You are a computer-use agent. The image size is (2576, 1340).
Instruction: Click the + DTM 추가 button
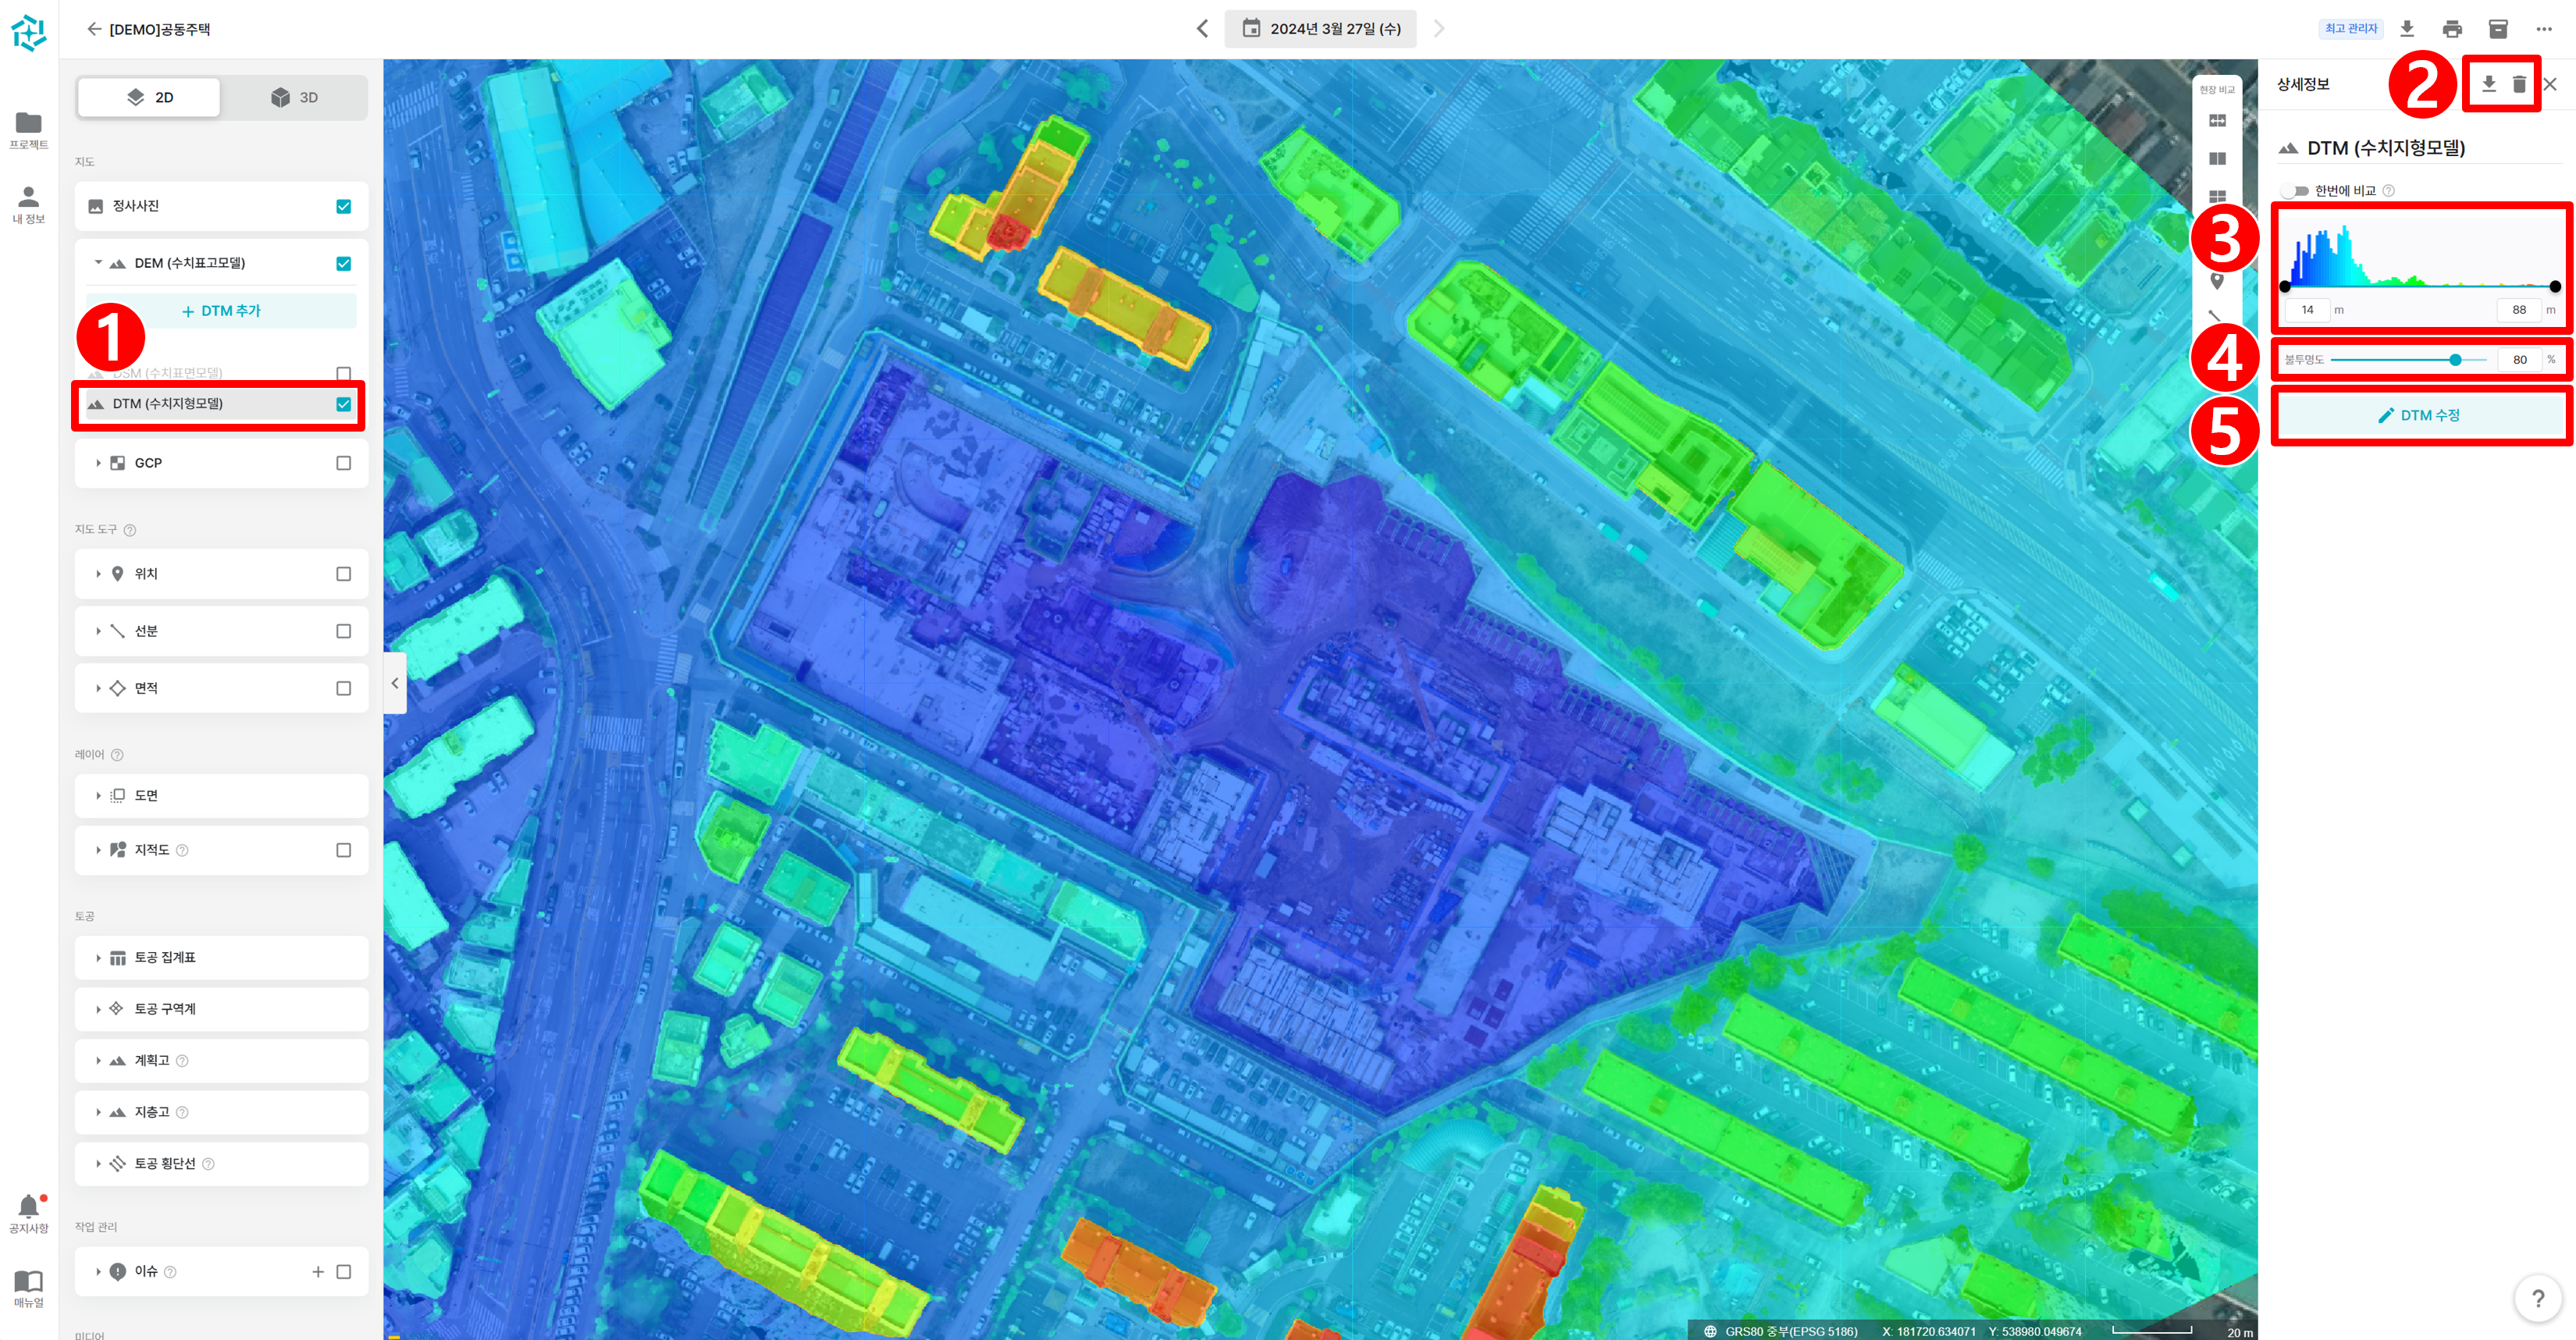[x=220, y=311]
